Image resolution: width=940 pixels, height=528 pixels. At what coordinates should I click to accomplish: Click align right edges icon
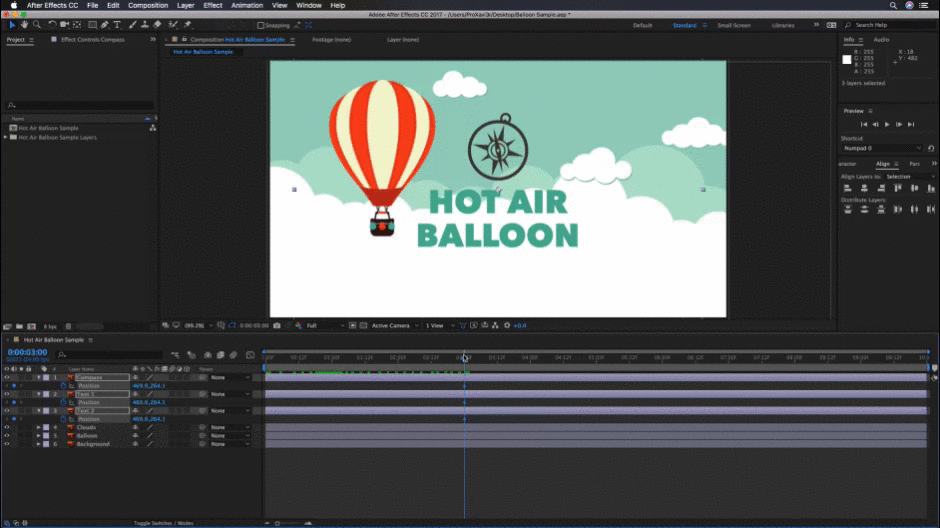click(x=881, y=188)
